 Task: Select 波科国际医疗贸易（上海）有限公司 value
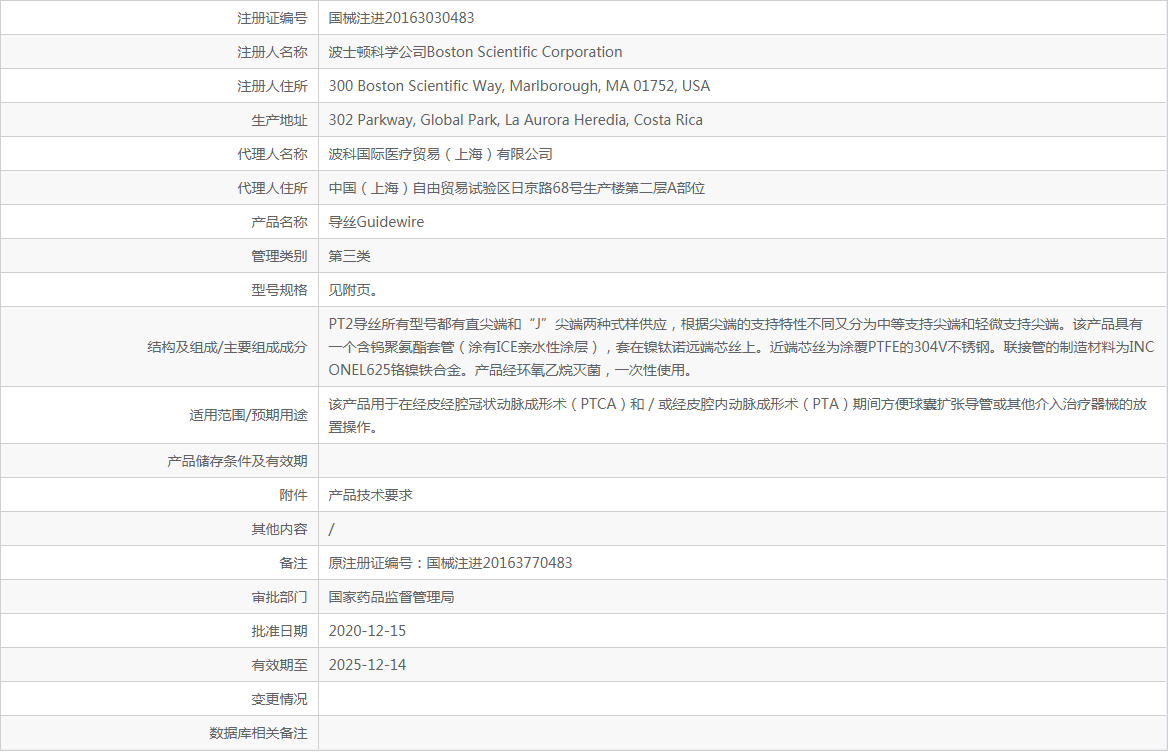tap(441, 154)
